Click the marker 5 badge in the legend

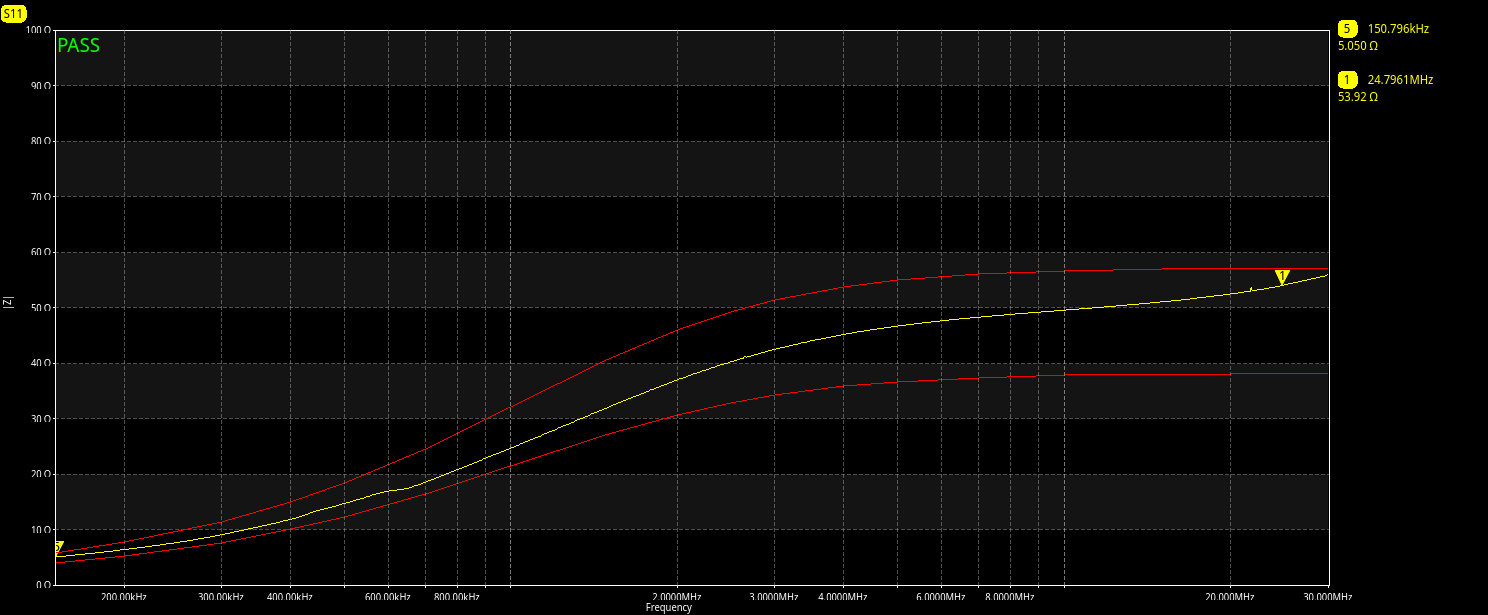tap(1347, 29)
